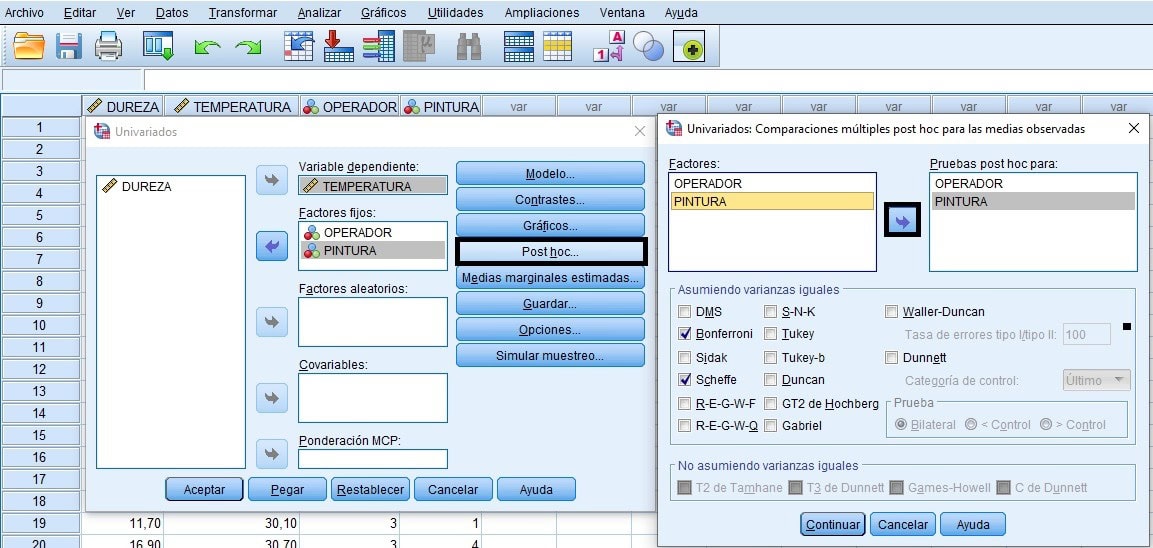1153x548 pixels.
Task: Uncheck the Scheffe test
Action: pyautogui.click(x=685, y=380)
